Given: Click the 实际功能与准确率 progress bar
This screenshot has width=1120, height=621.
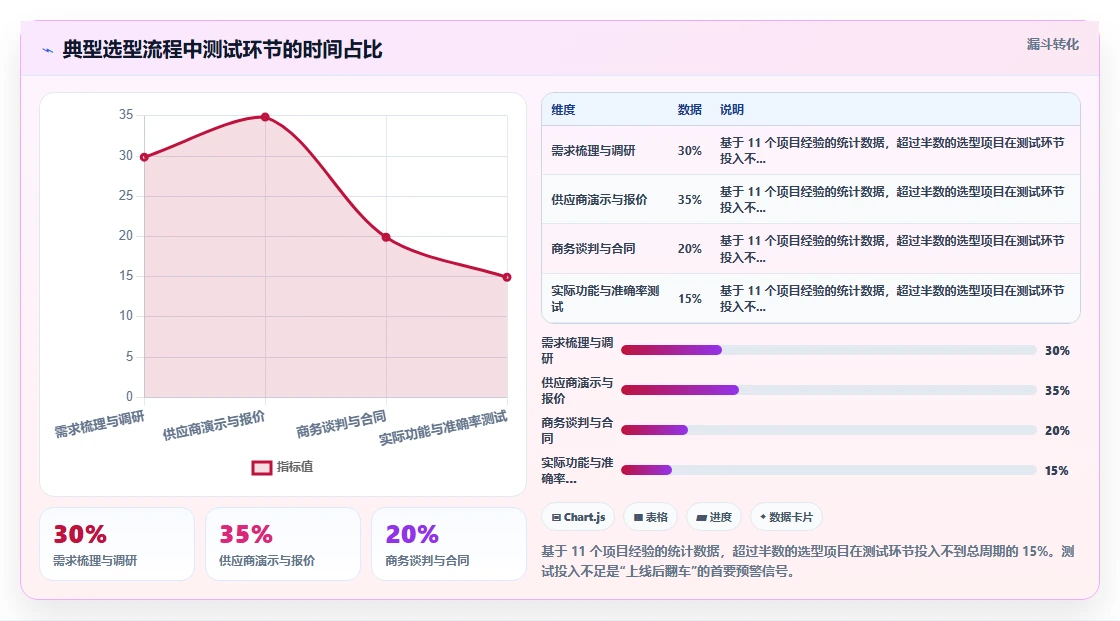Looking at the screenshot, I should [829, 470].
